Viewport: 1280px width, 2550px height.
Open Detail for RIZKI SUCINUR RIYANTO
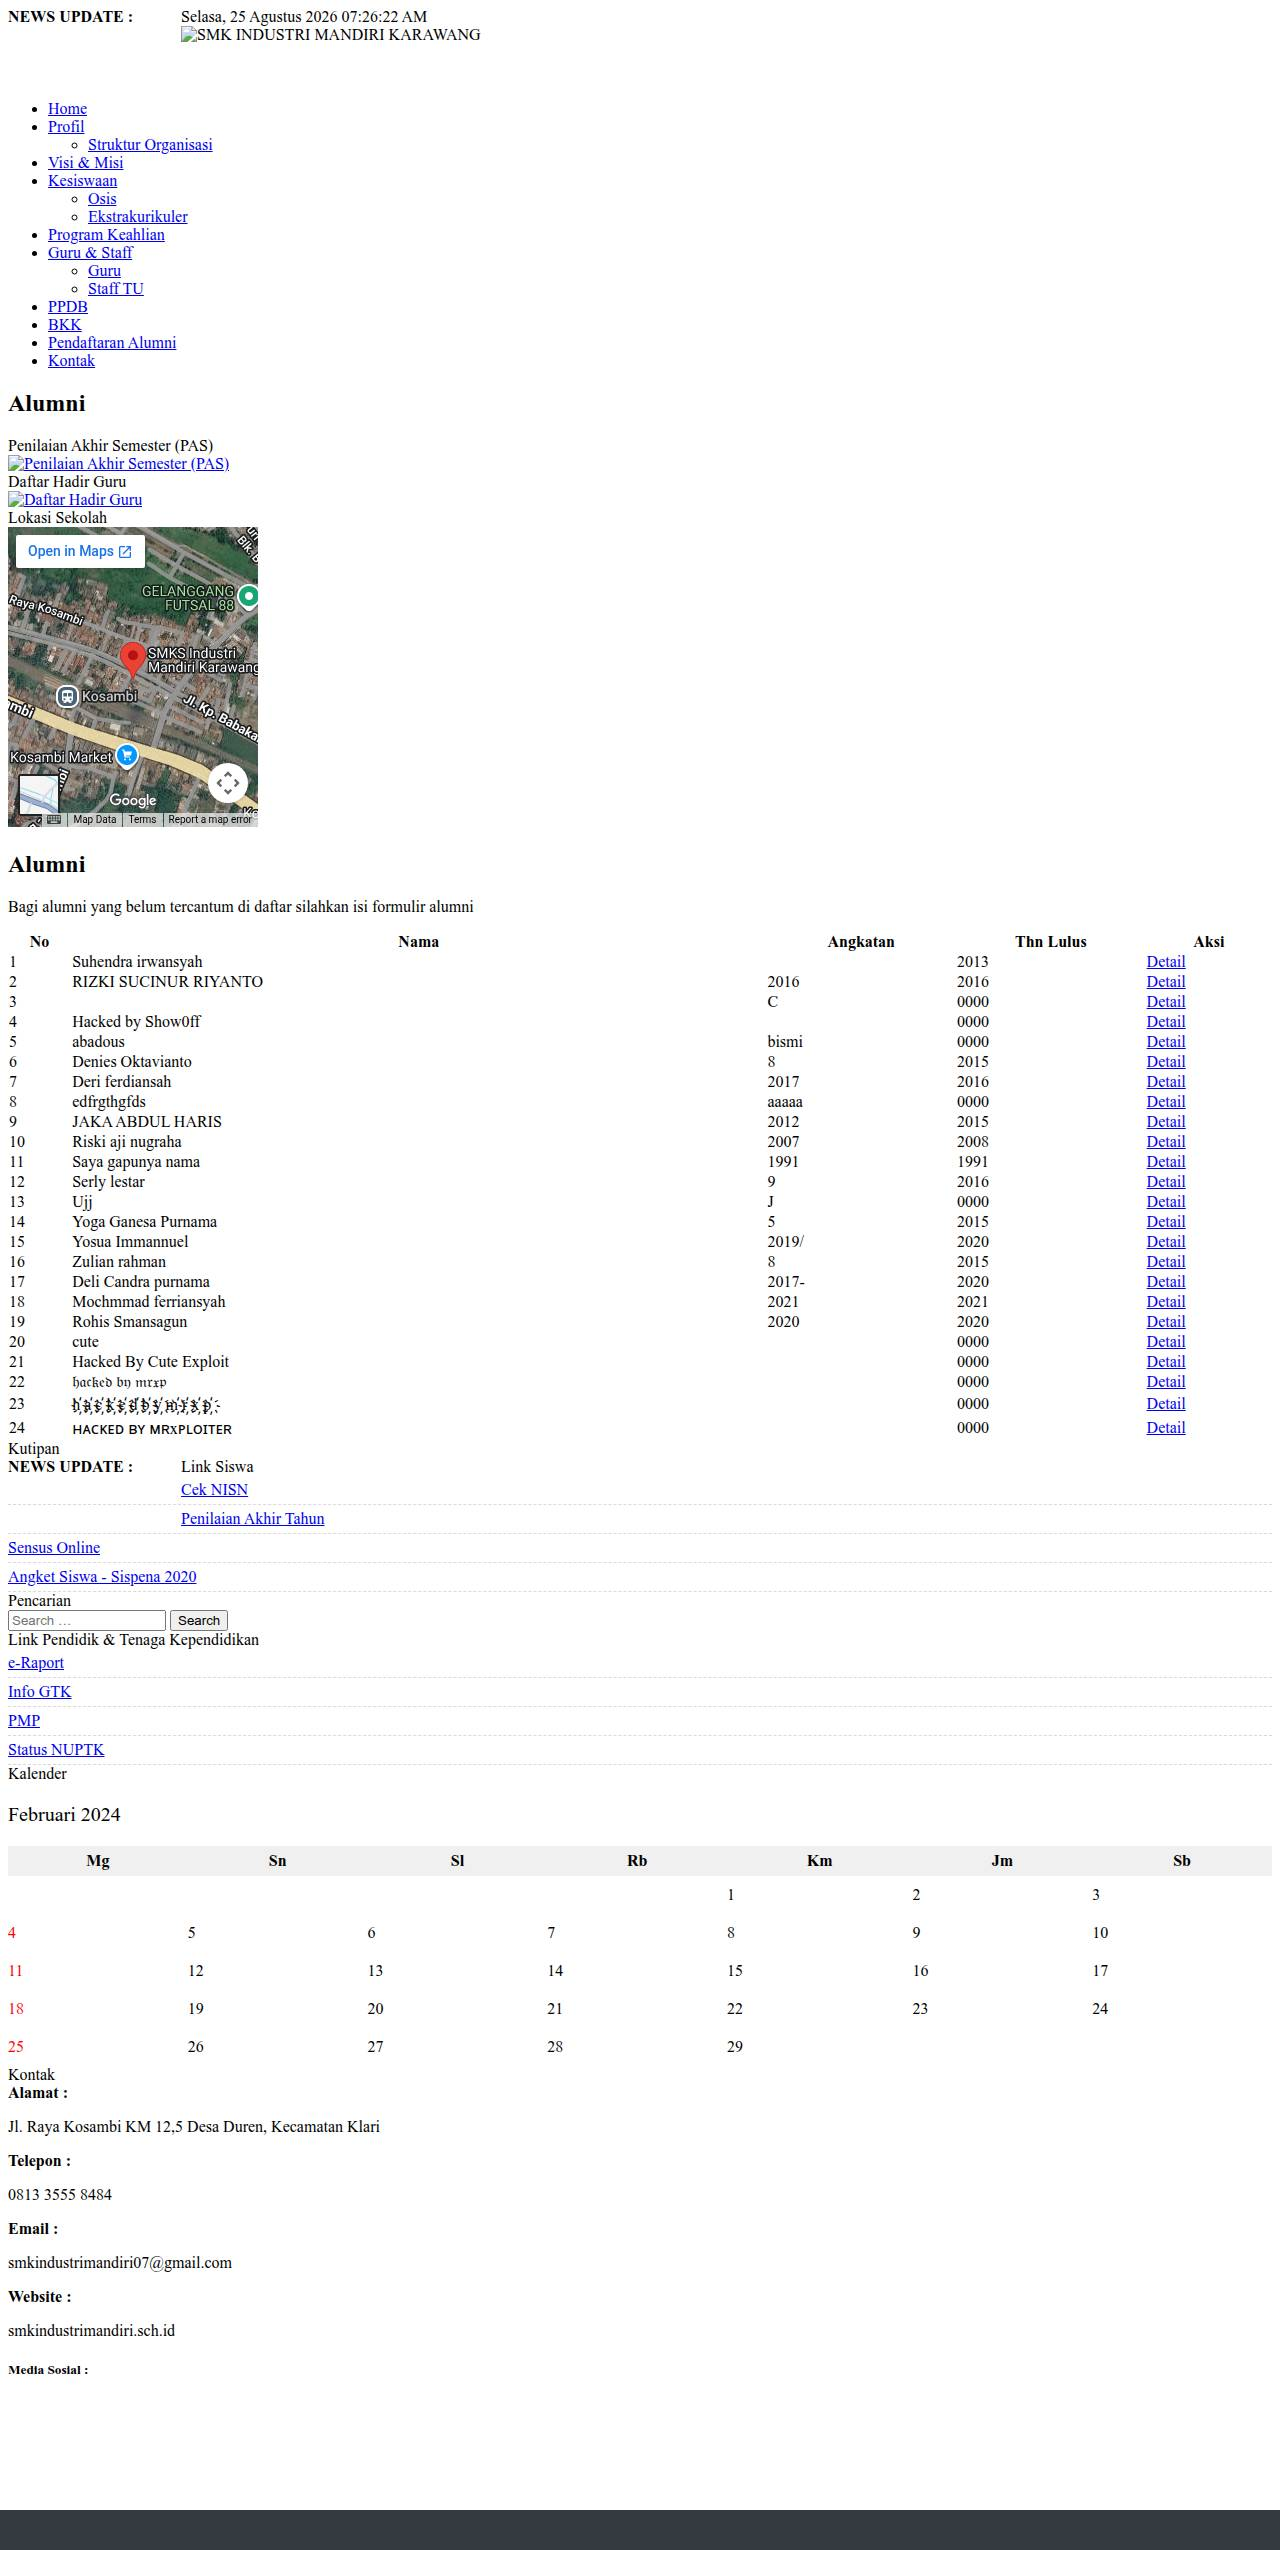pos(1165,982)
